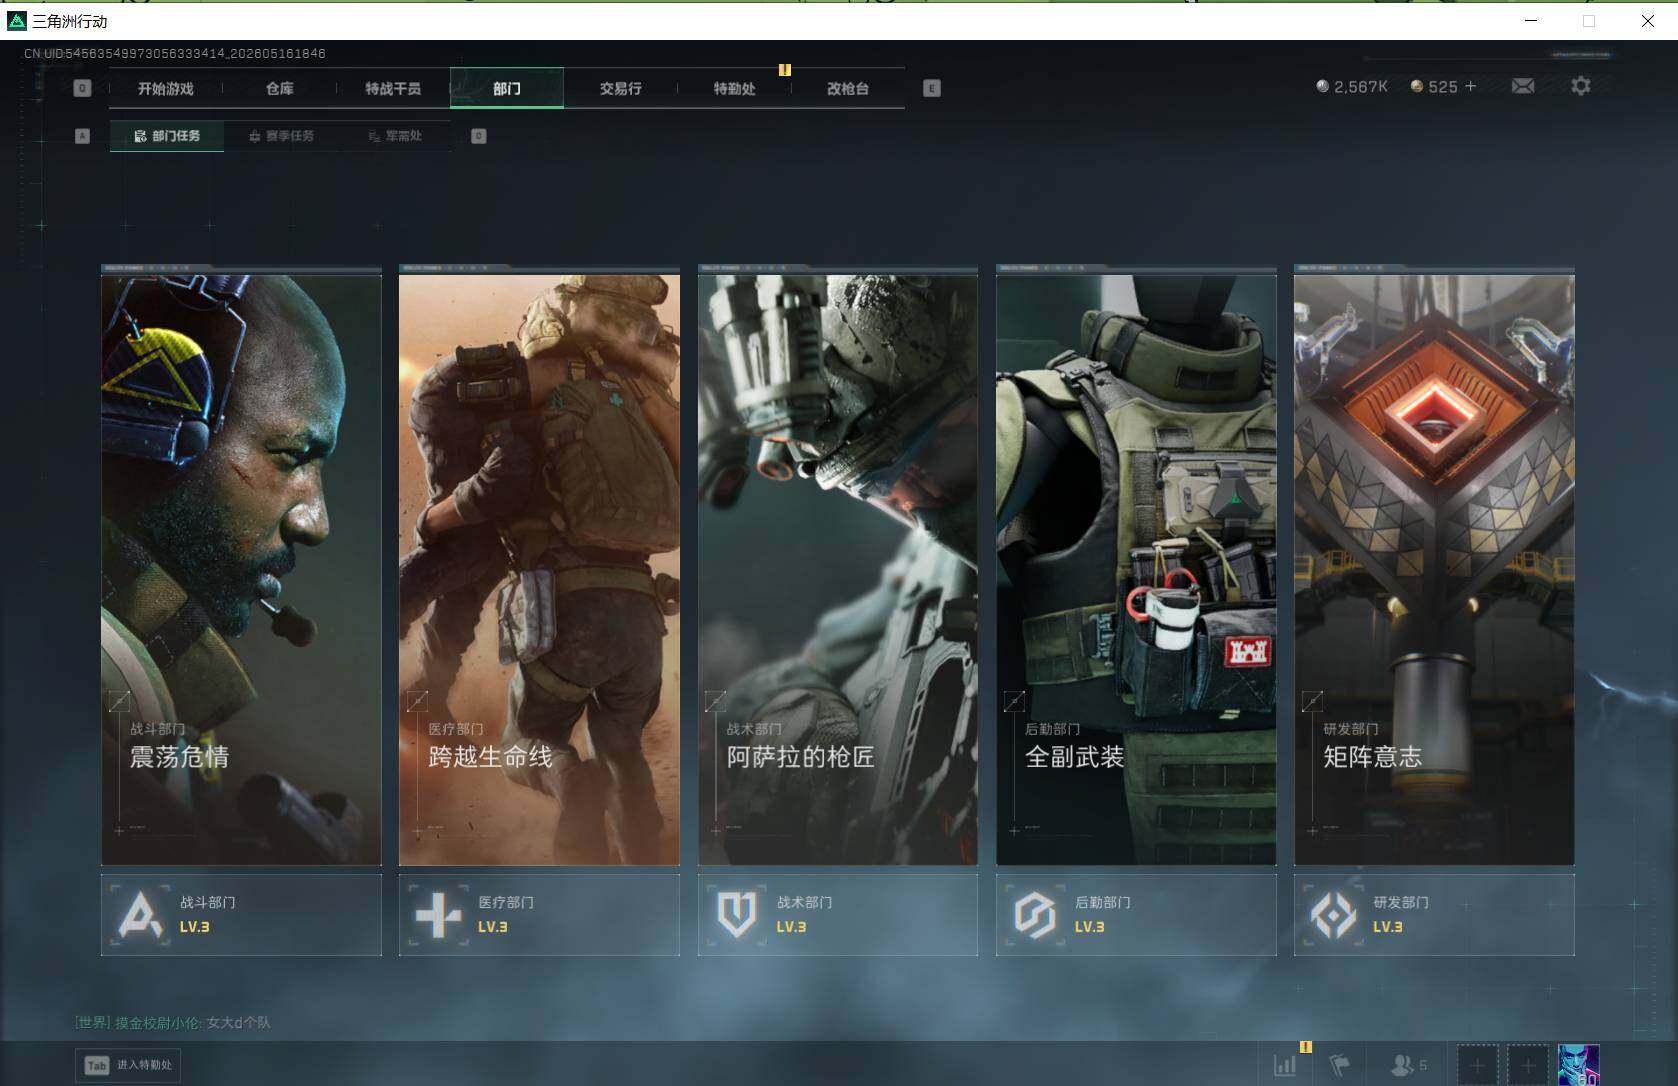Screen dimensions: 1678x1086
Task: Click the E key hint after 改枪台
Action: pos(931,89)
